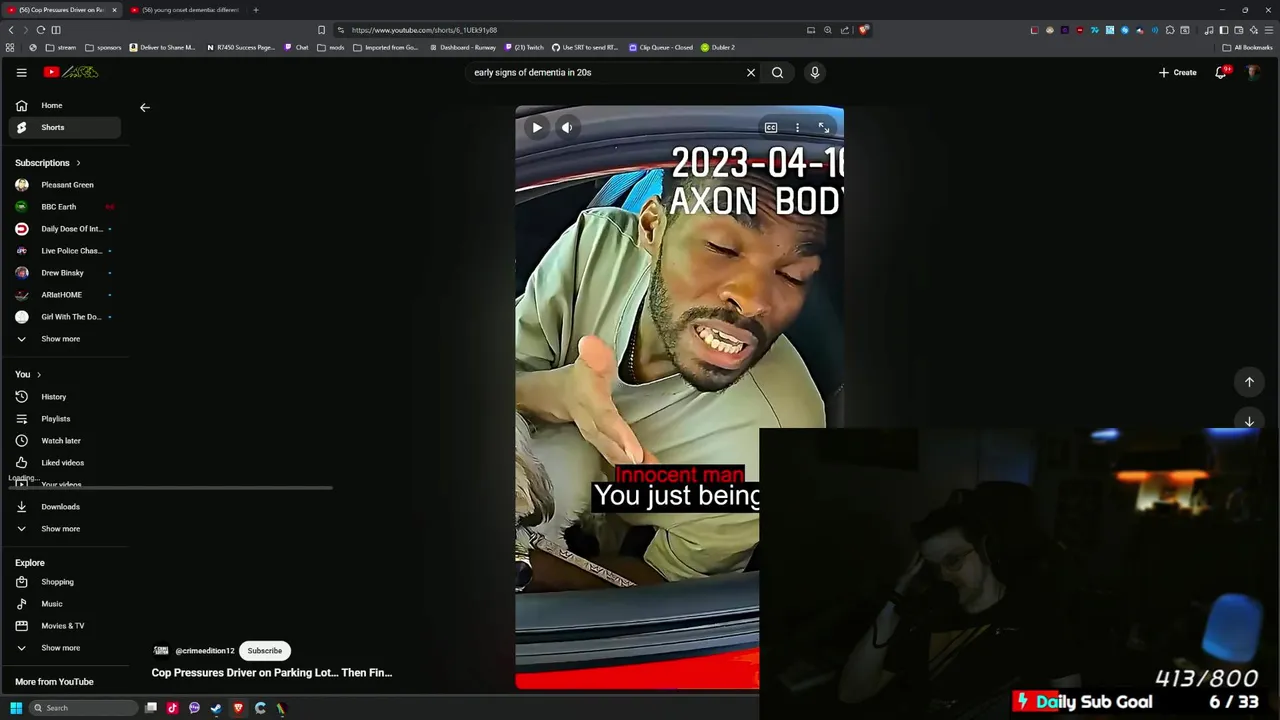Click the Windows taskbar Search box
Viewport: 1280px width, 720px height.
(x=83, y=708)
